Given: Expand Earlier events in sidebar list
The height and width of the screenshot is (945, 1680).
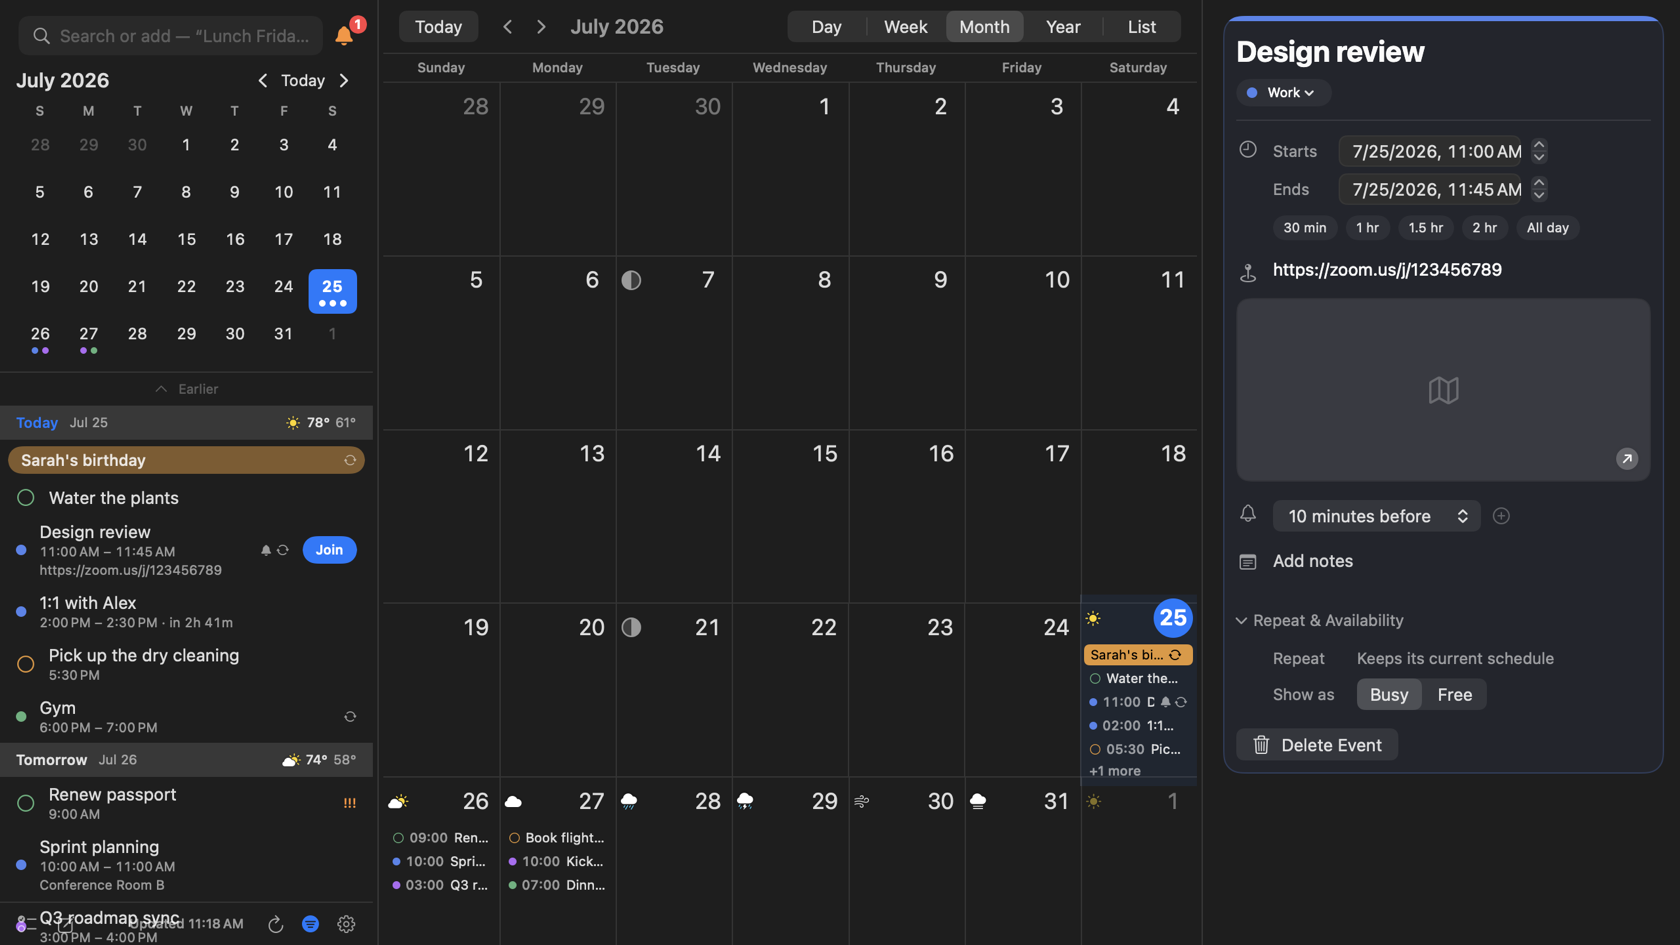Looking at the screenshot, I should [187, 389].
